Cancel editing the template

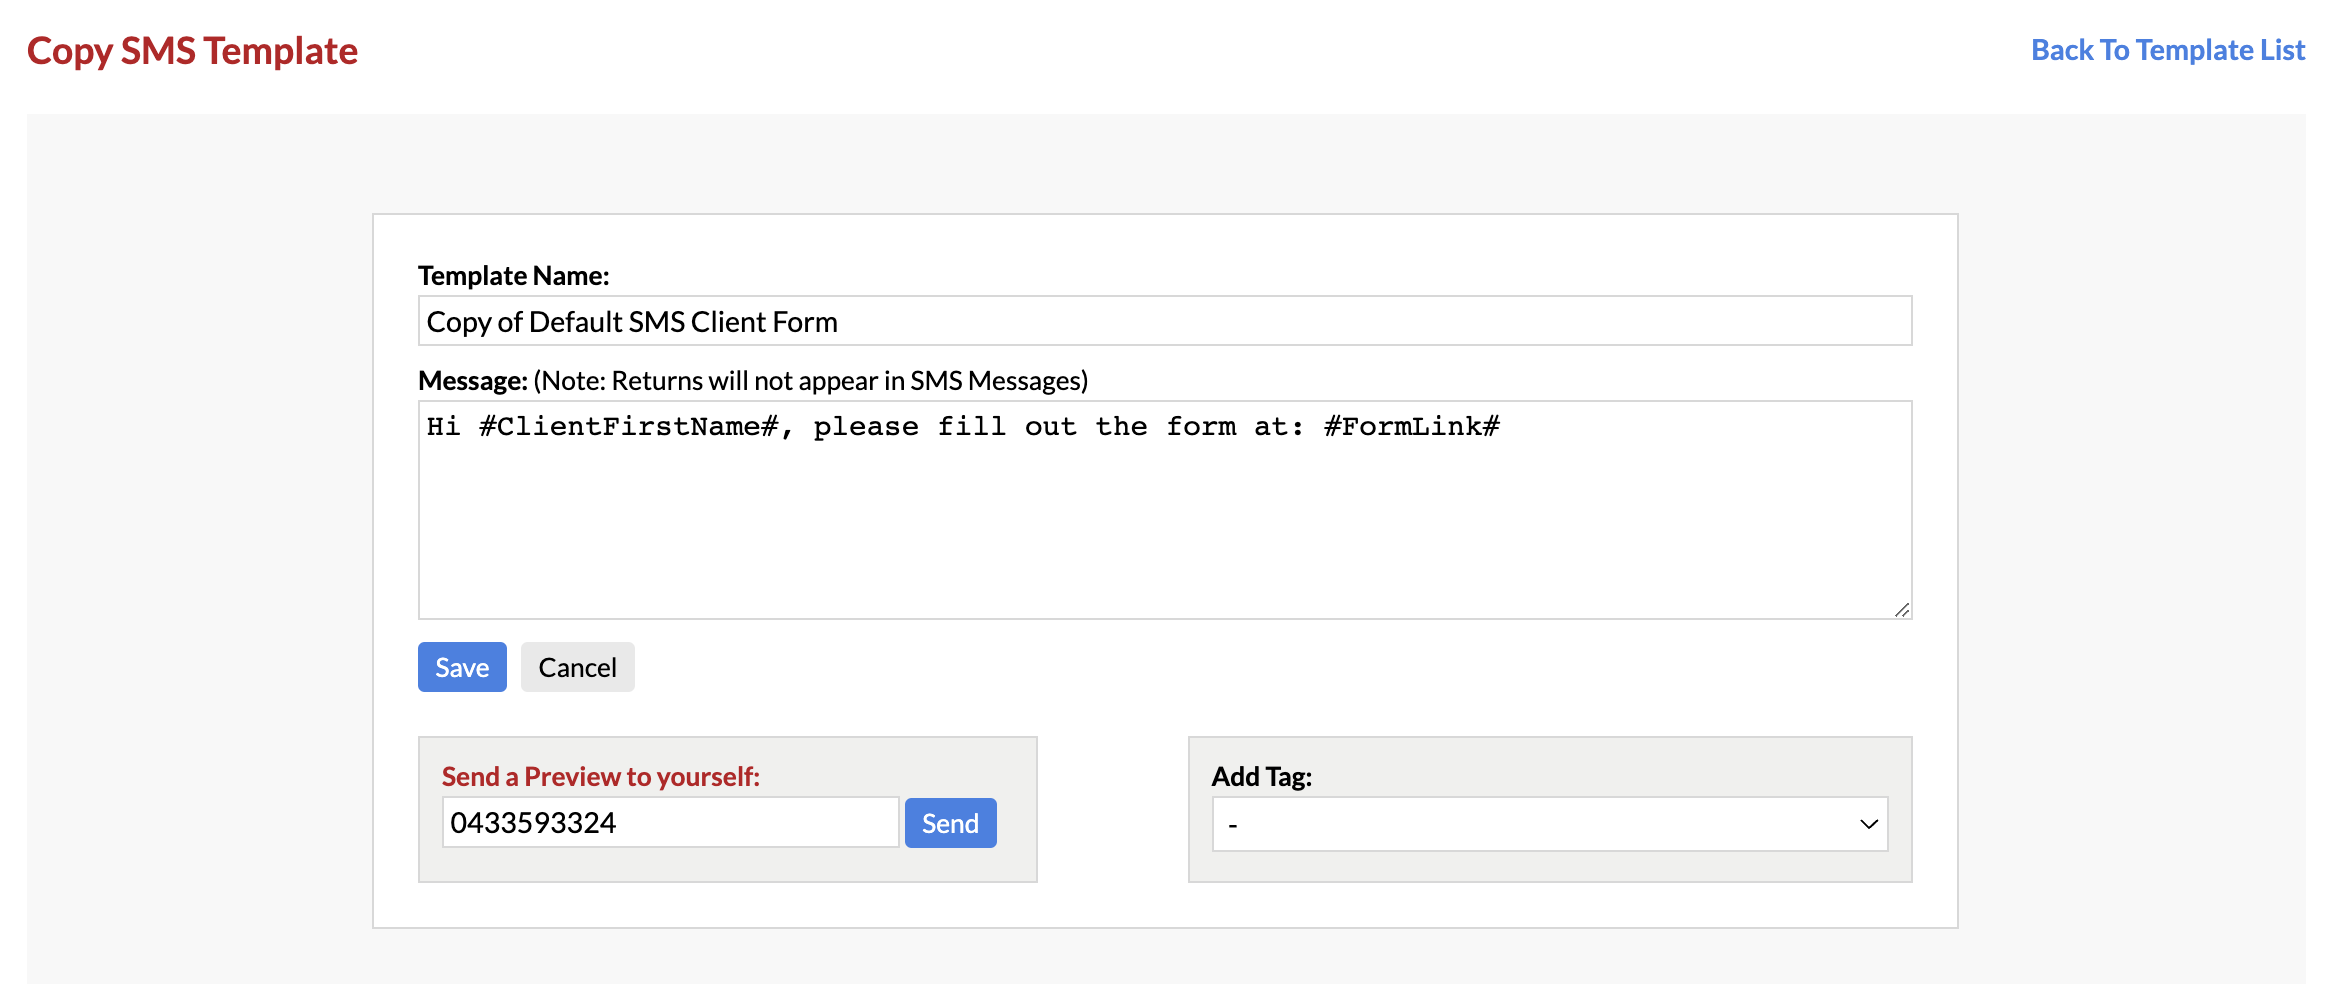[x=577, y=667]
